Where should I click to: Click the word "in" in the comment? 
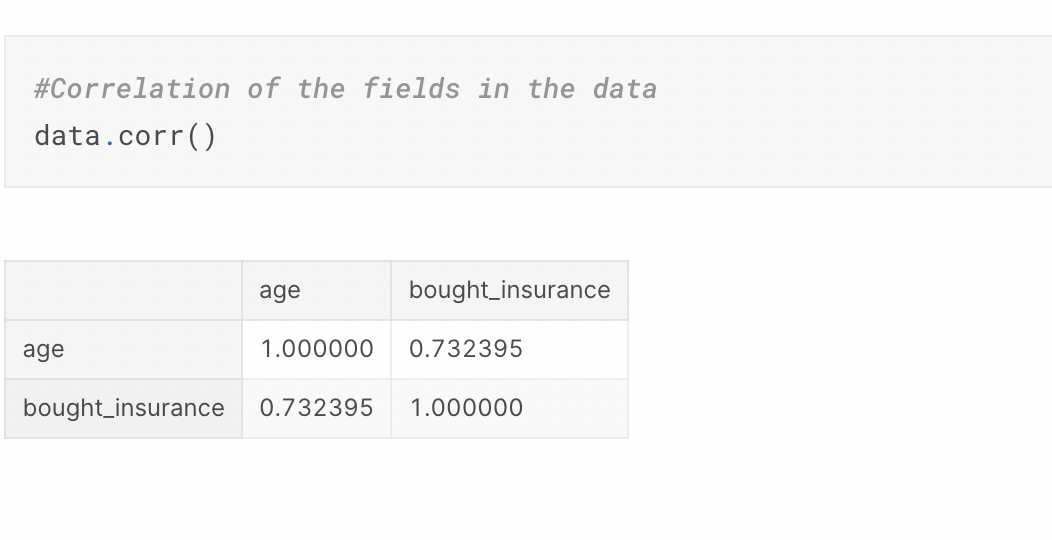[x=494, y=89]
